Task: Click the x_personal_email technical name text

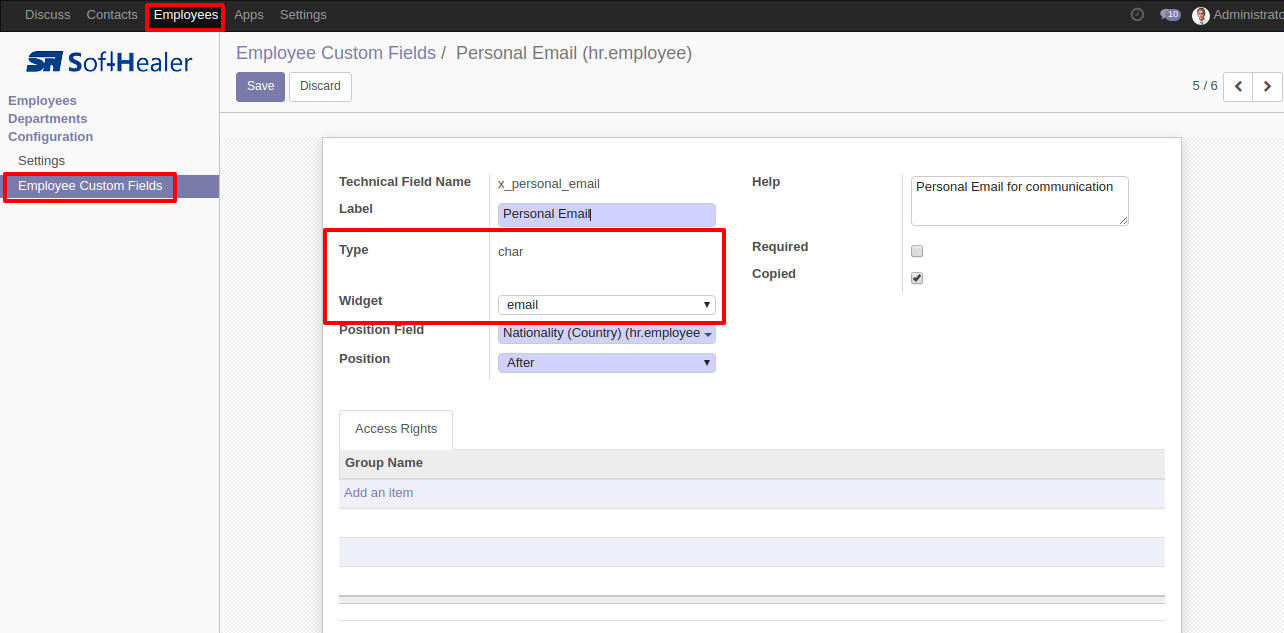Action: click(x=549, y=184)
